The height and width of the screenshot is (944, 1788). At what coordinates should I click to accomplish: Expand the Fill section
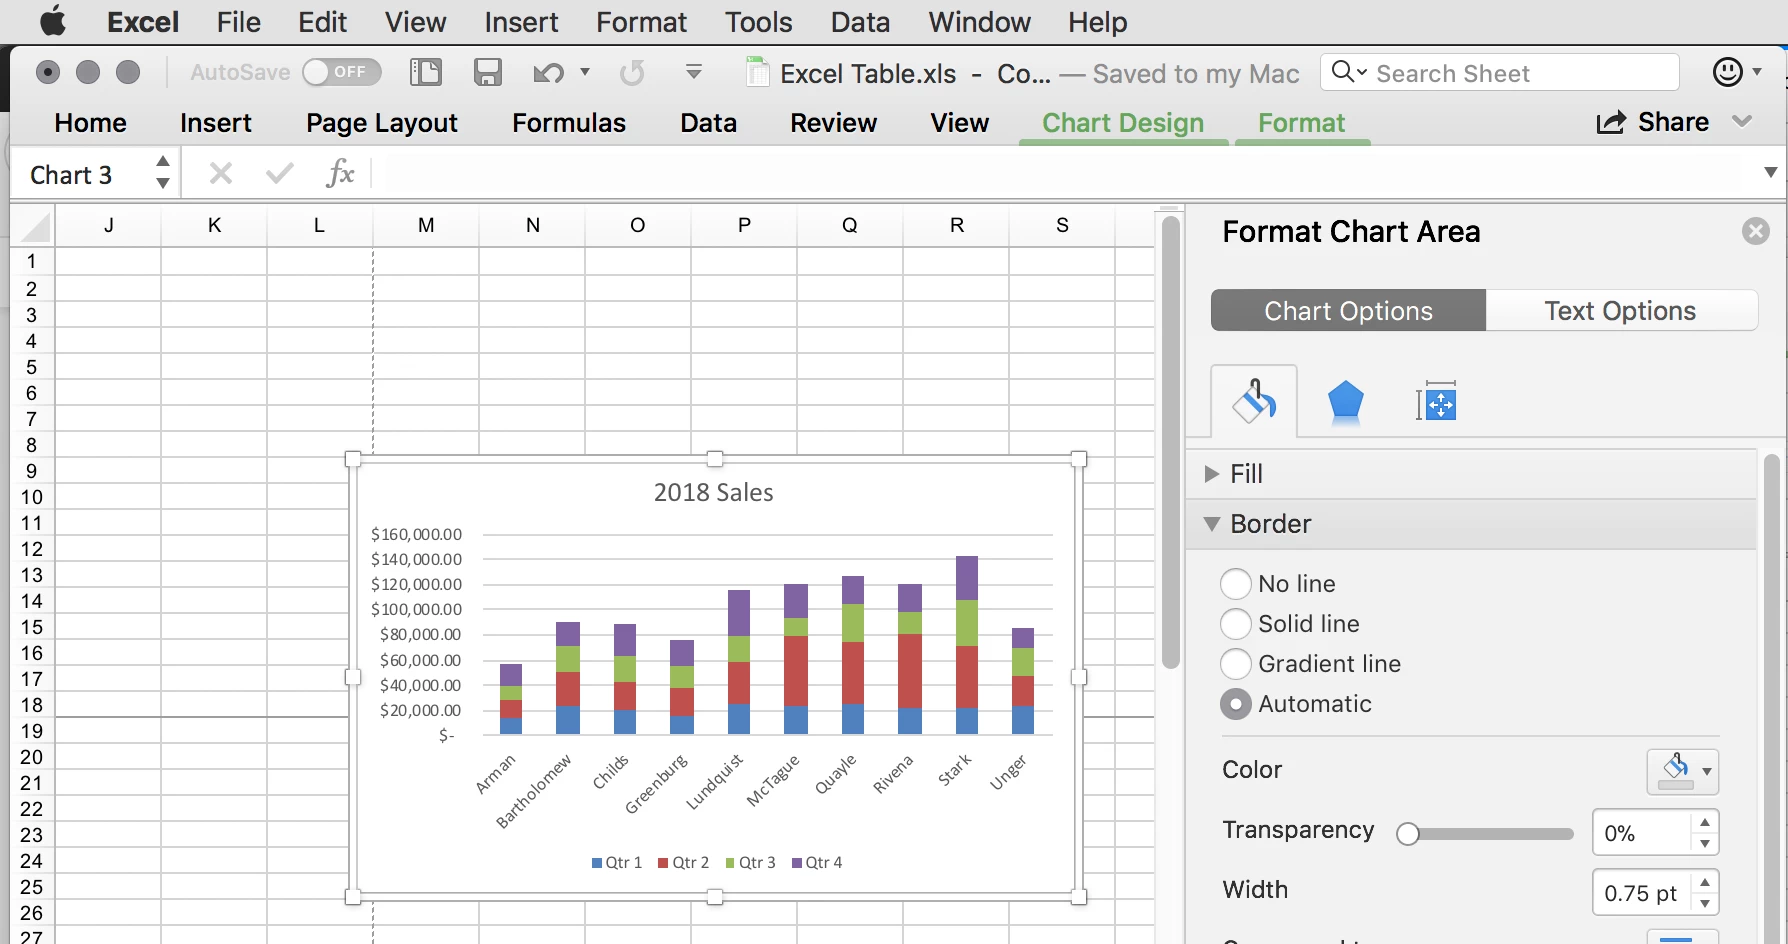[x=1212, y=474]
